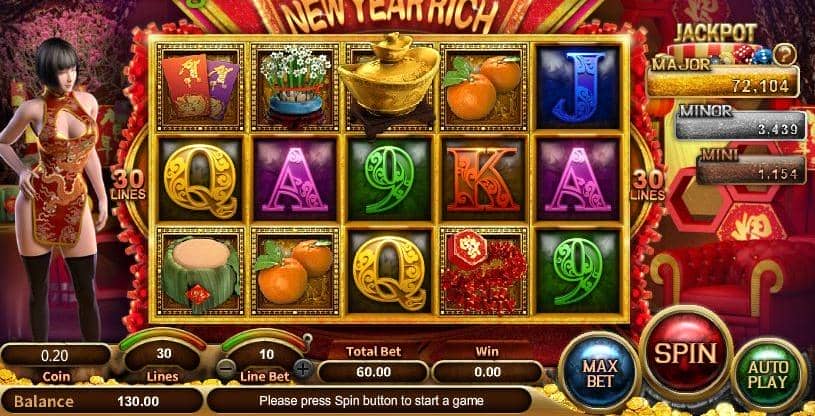Screen dimensions: 815x416
Task: Click the red SPIN button
Action: (x=686, y=352)
